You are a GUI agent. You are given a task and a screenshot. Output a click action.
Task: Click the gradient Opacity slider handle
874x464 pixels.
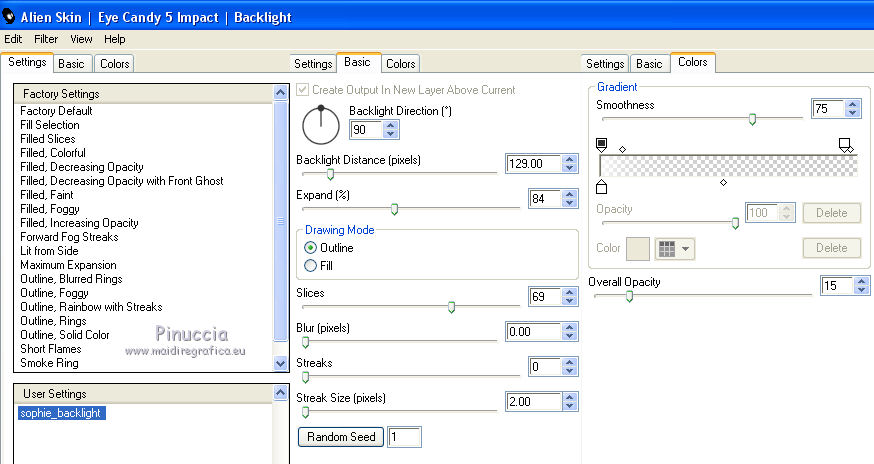735,223
